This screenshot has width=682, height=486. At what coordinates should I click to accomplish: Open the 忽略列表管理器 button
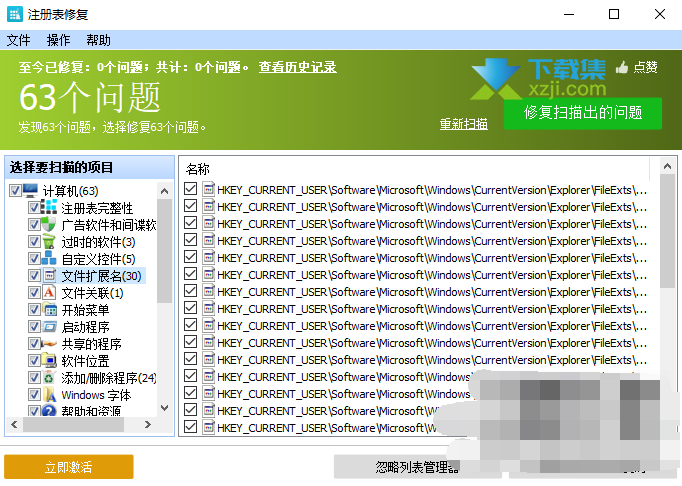tap(417, 467)
